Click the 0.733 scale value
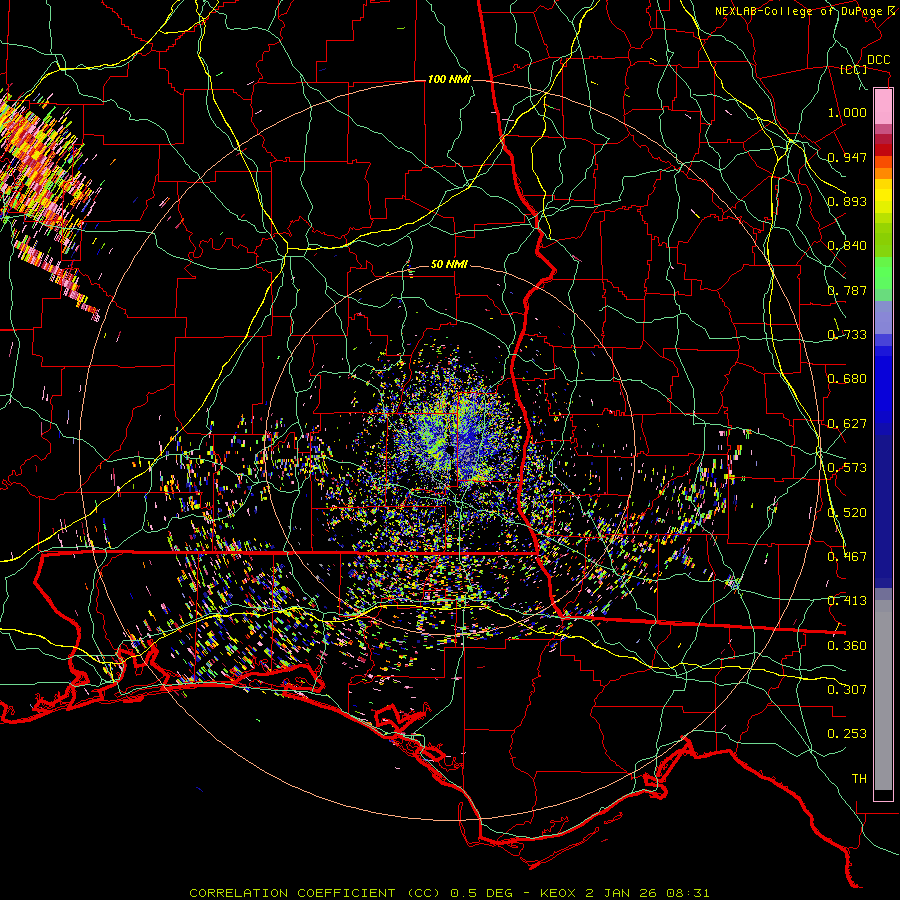Screen dimensions: 900x900 coord(847,335)
